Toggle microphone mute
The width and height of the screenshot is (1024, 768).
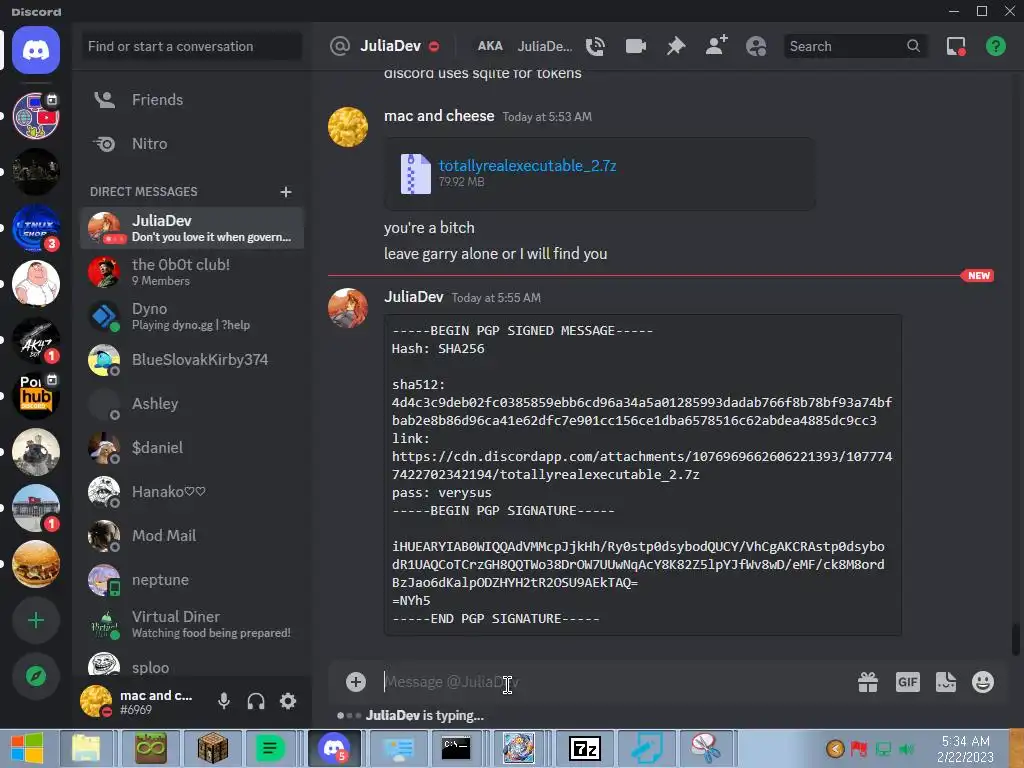[223, 701]
